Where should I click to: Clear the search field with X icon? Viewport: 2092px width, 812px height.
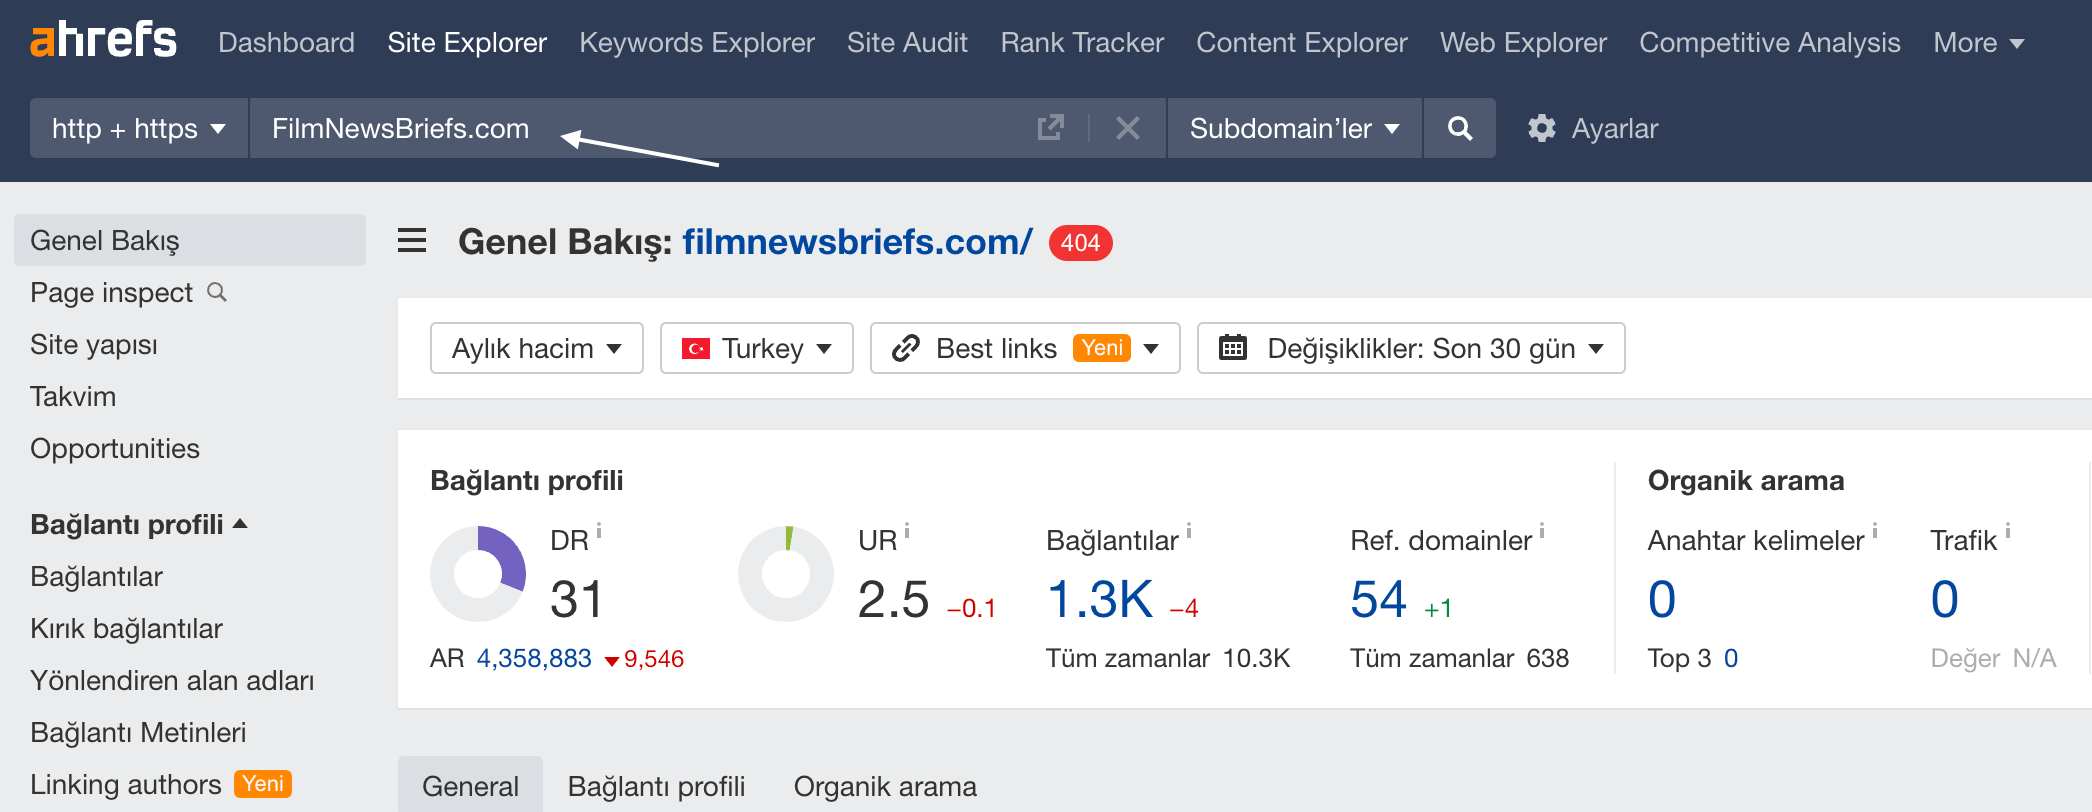coord(1128,128)
